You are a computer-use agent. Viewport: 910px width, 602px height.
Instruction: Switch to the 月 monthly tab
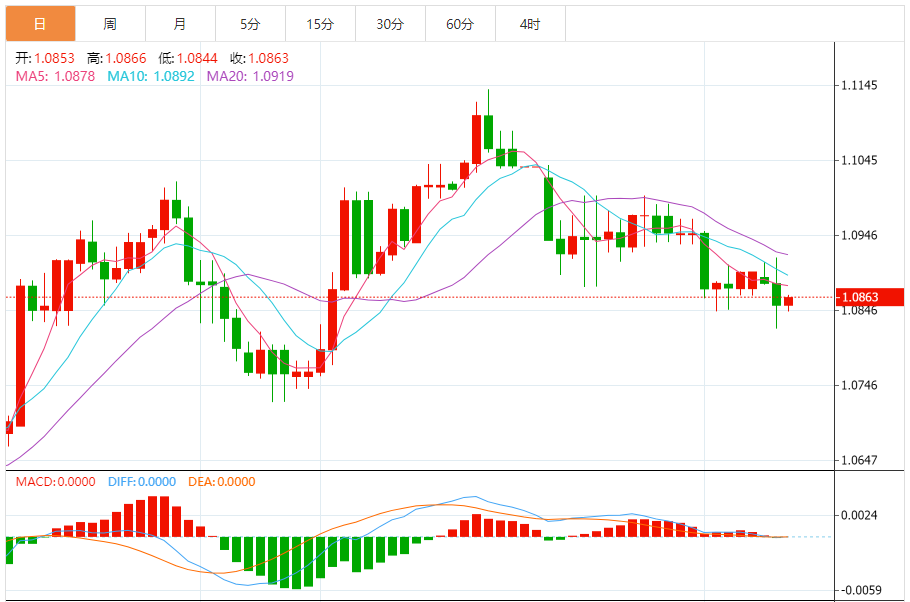click(x=180, y=24)
